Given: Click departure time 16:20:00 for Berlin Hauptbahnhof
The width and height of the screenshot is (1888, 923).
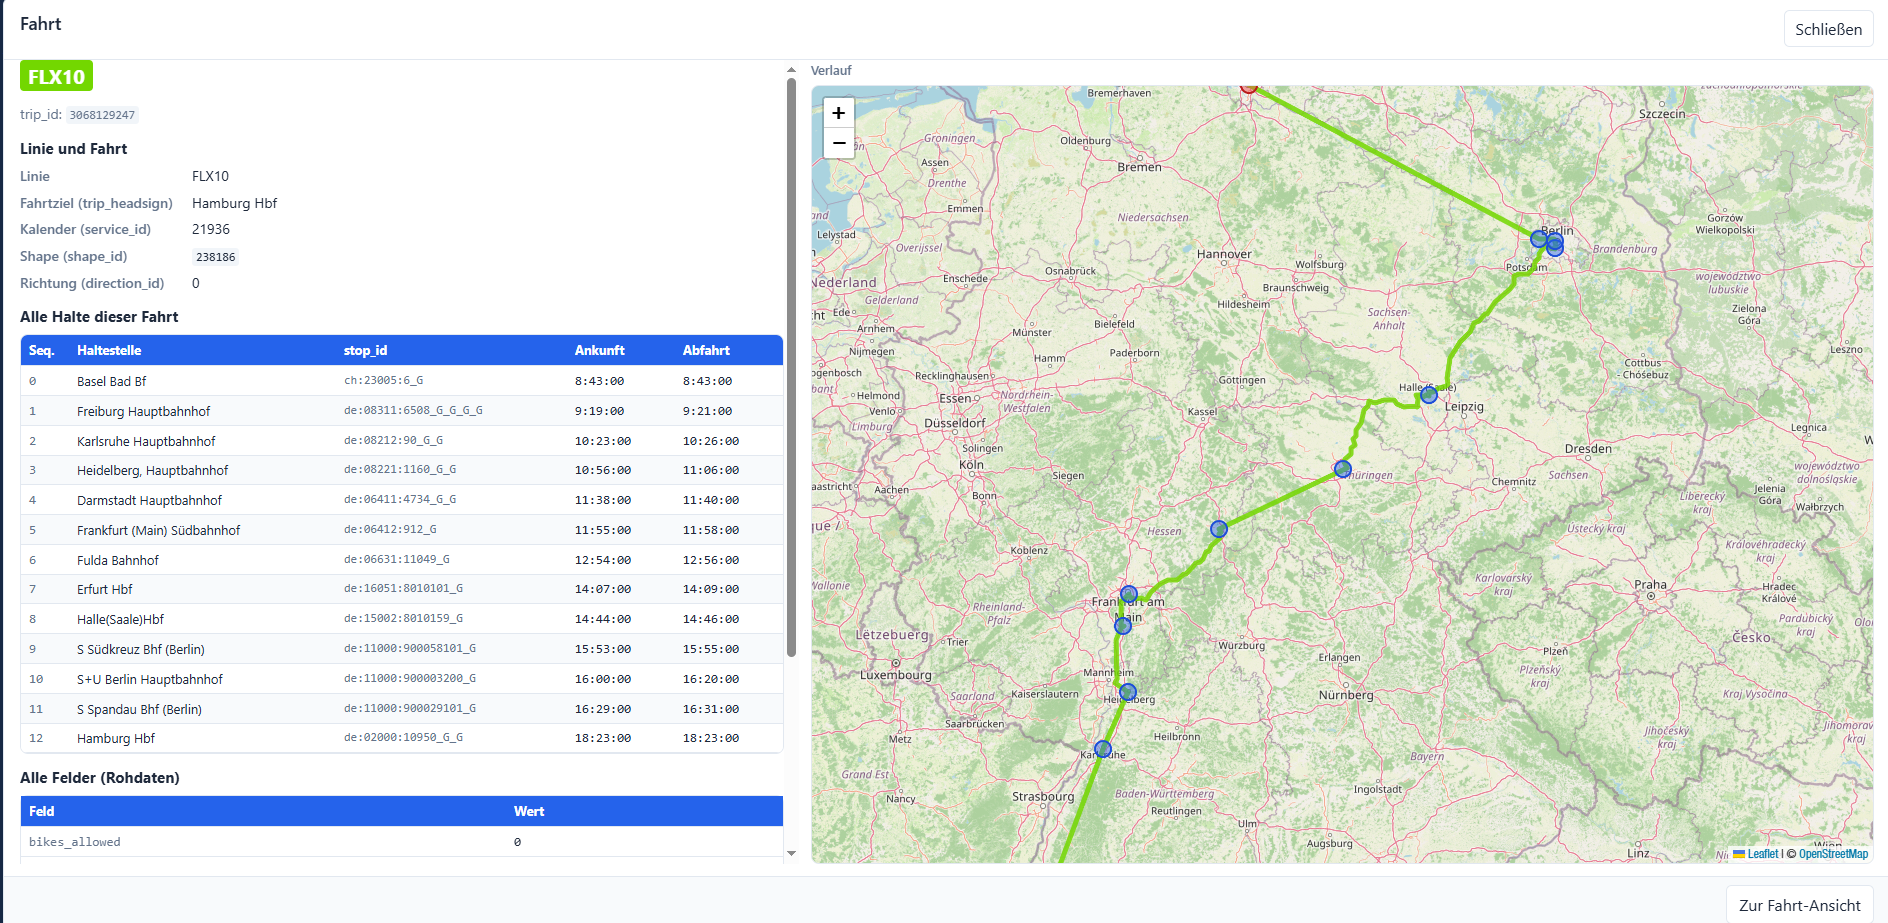Looking at the screenshot, I should coord(711,679).
